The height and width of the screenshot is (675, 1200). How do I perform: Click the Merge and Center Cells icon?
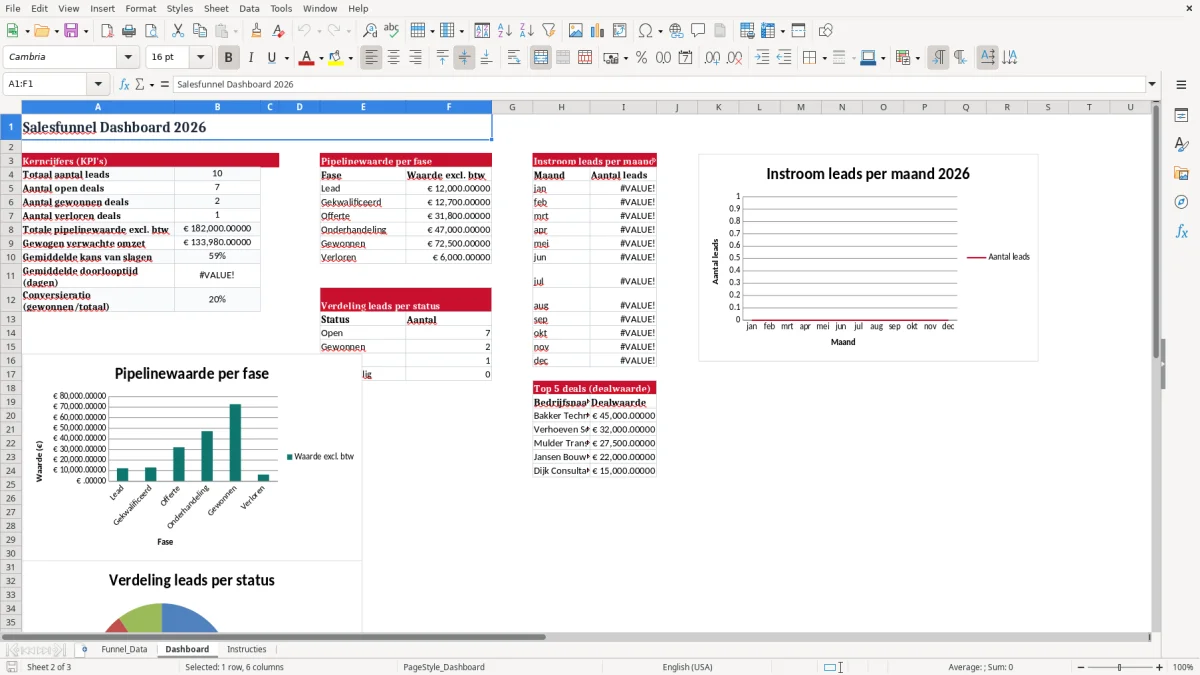pyautogui.click(x=541, y=58)
